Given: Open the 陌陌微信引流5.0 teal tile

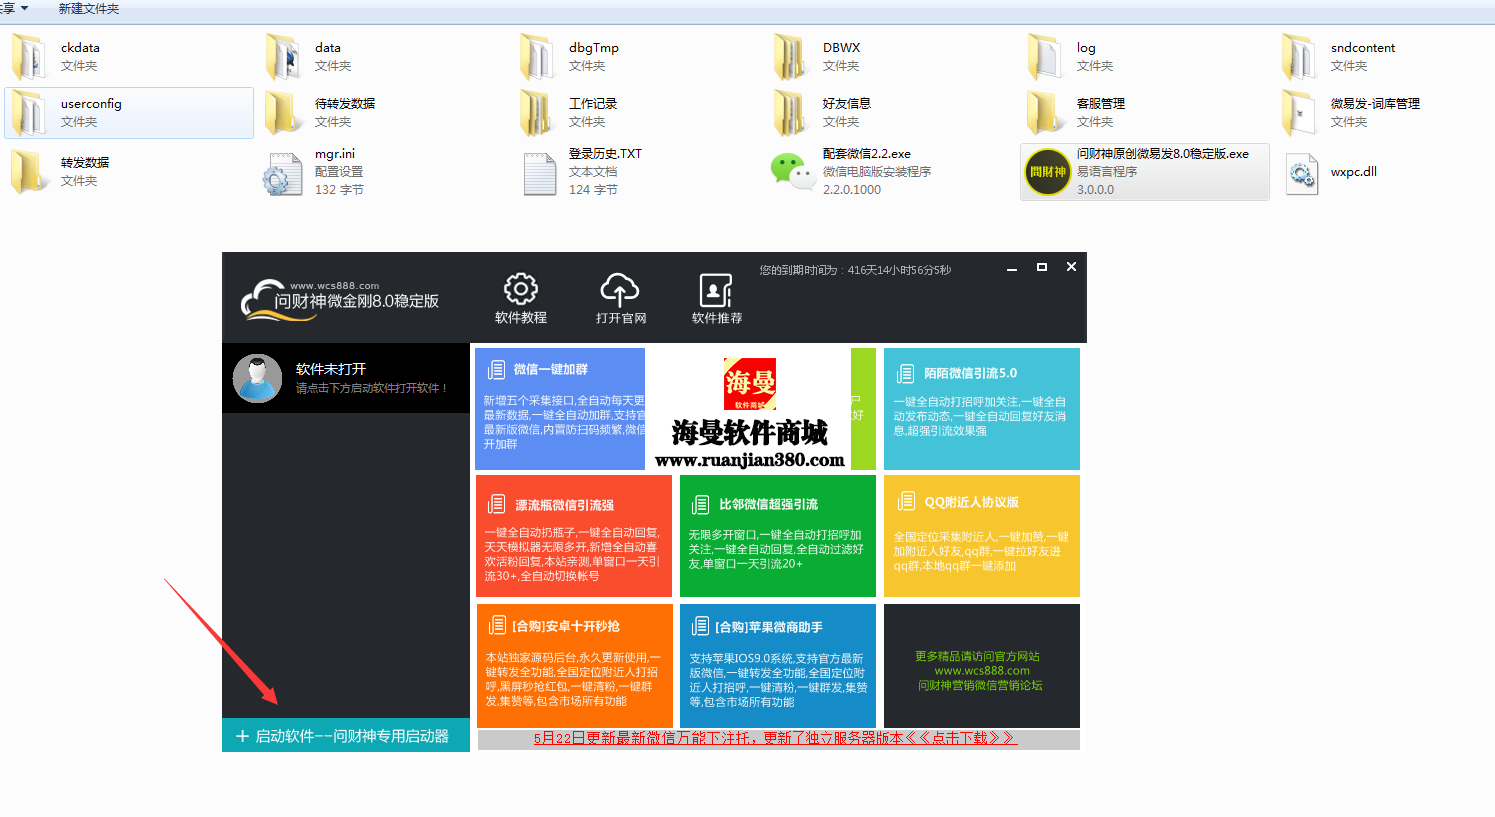Looking at the screenshot, I should pyautogui.click(x=982, y=408).
